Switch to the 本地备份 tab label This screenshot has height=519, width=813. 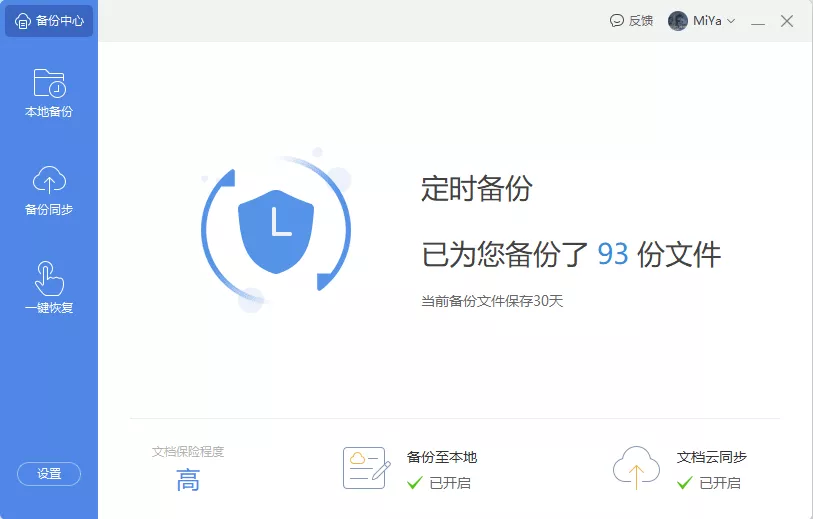49,112
